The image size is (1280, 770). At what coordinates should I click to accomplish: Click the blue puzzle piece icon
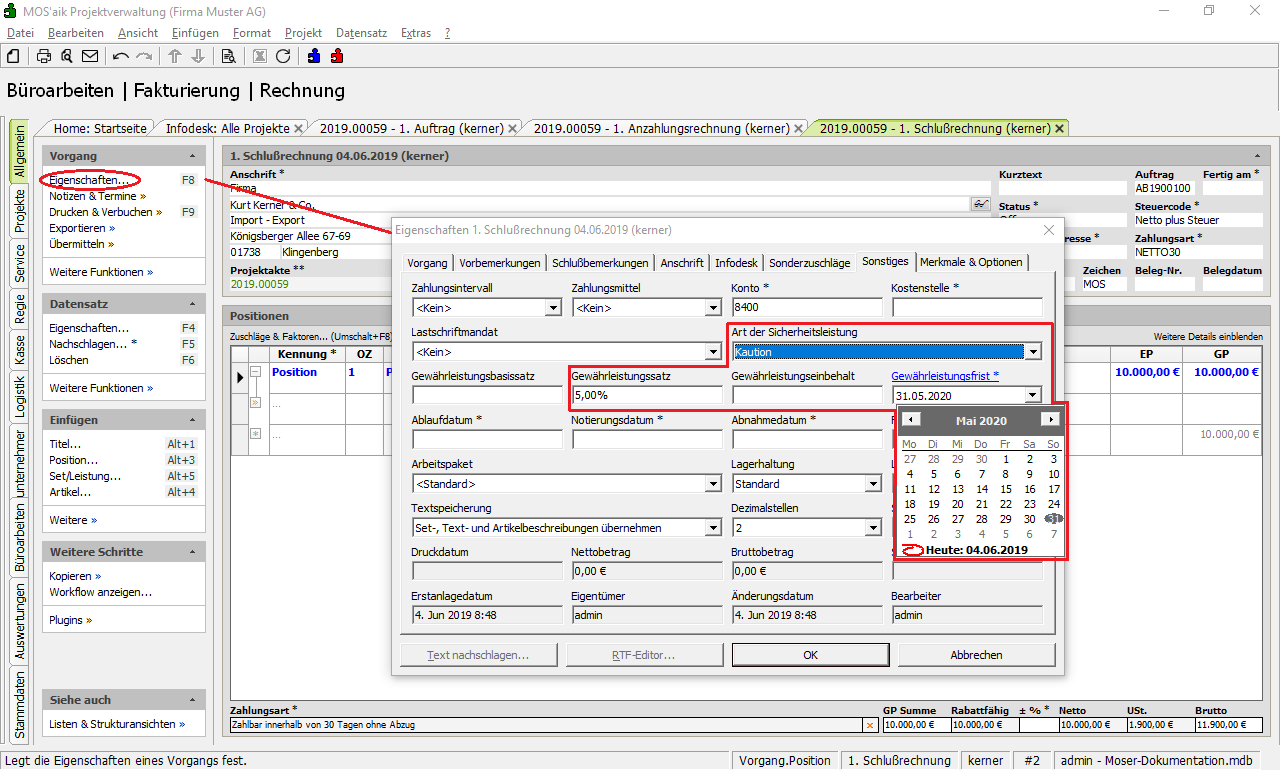pos(314,56)
